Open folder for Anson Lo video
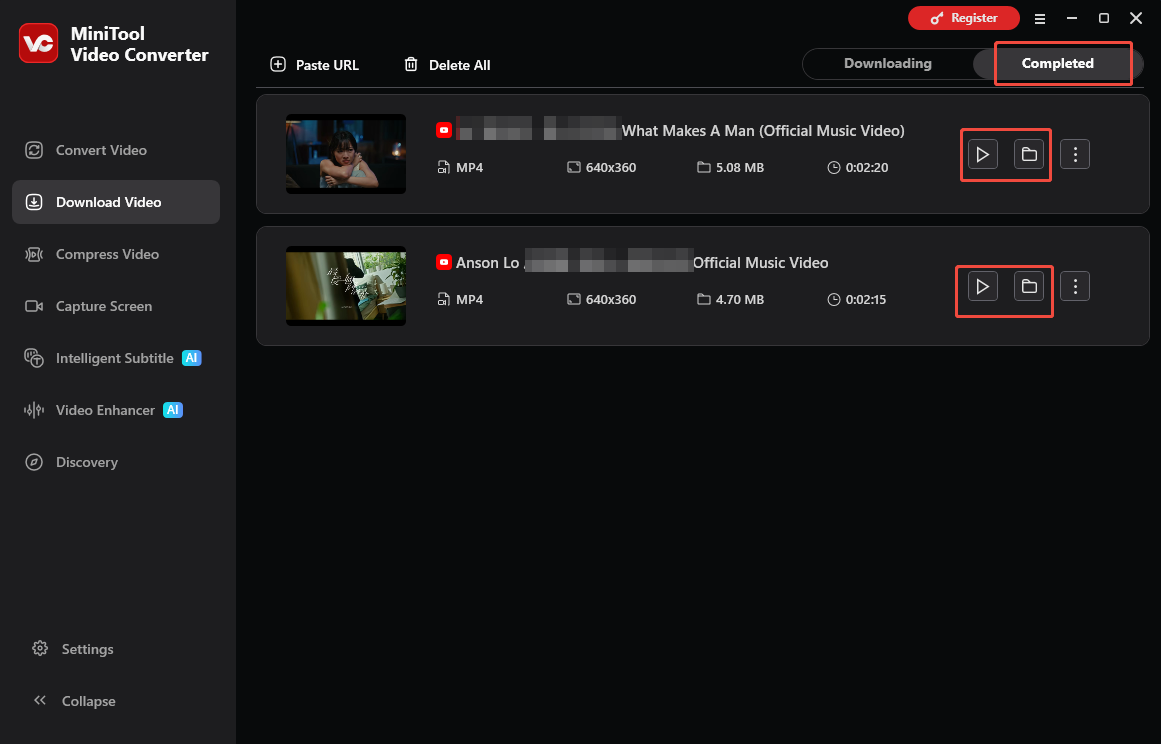 (1029, 286)
